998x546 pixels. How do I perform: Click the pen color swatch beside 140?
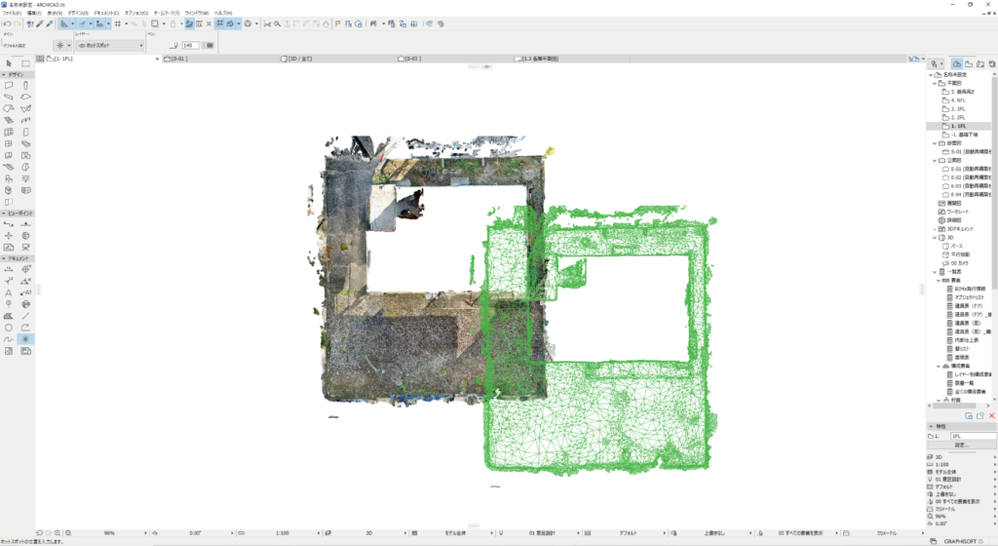[x=207, y=45]
